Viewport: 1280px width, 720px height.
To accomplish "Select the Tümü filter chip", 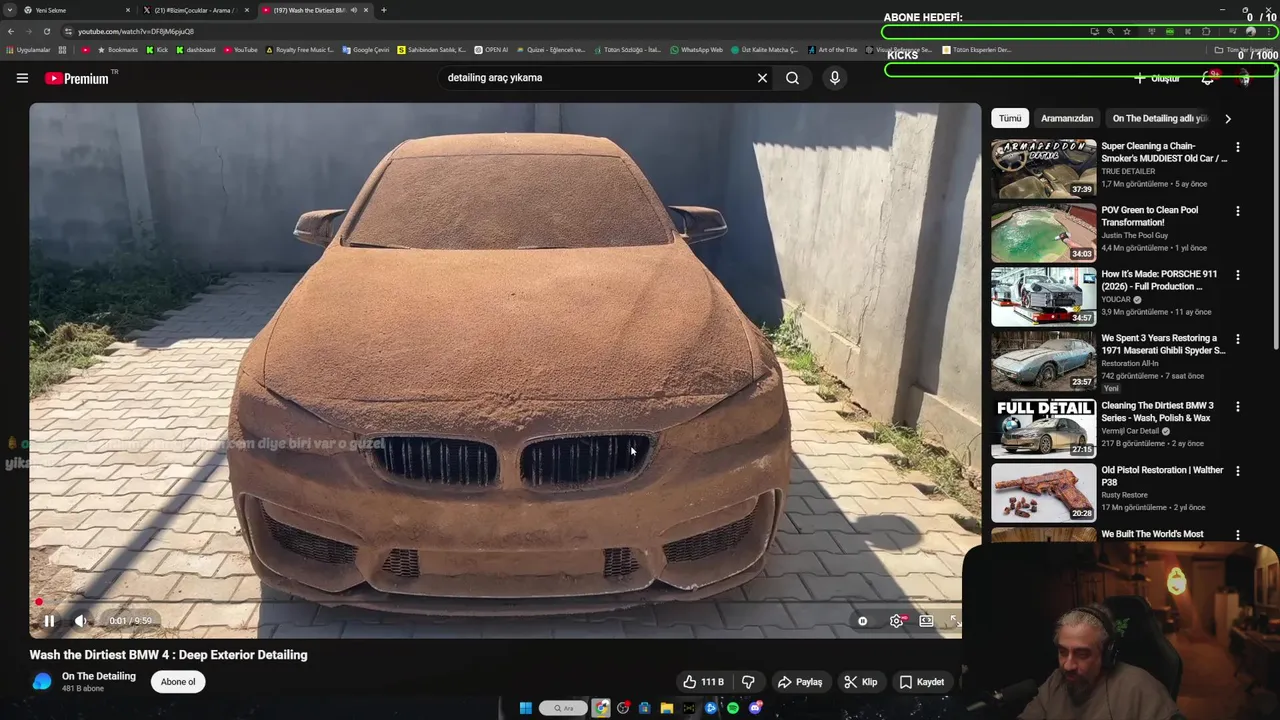I will [1010, 118].
